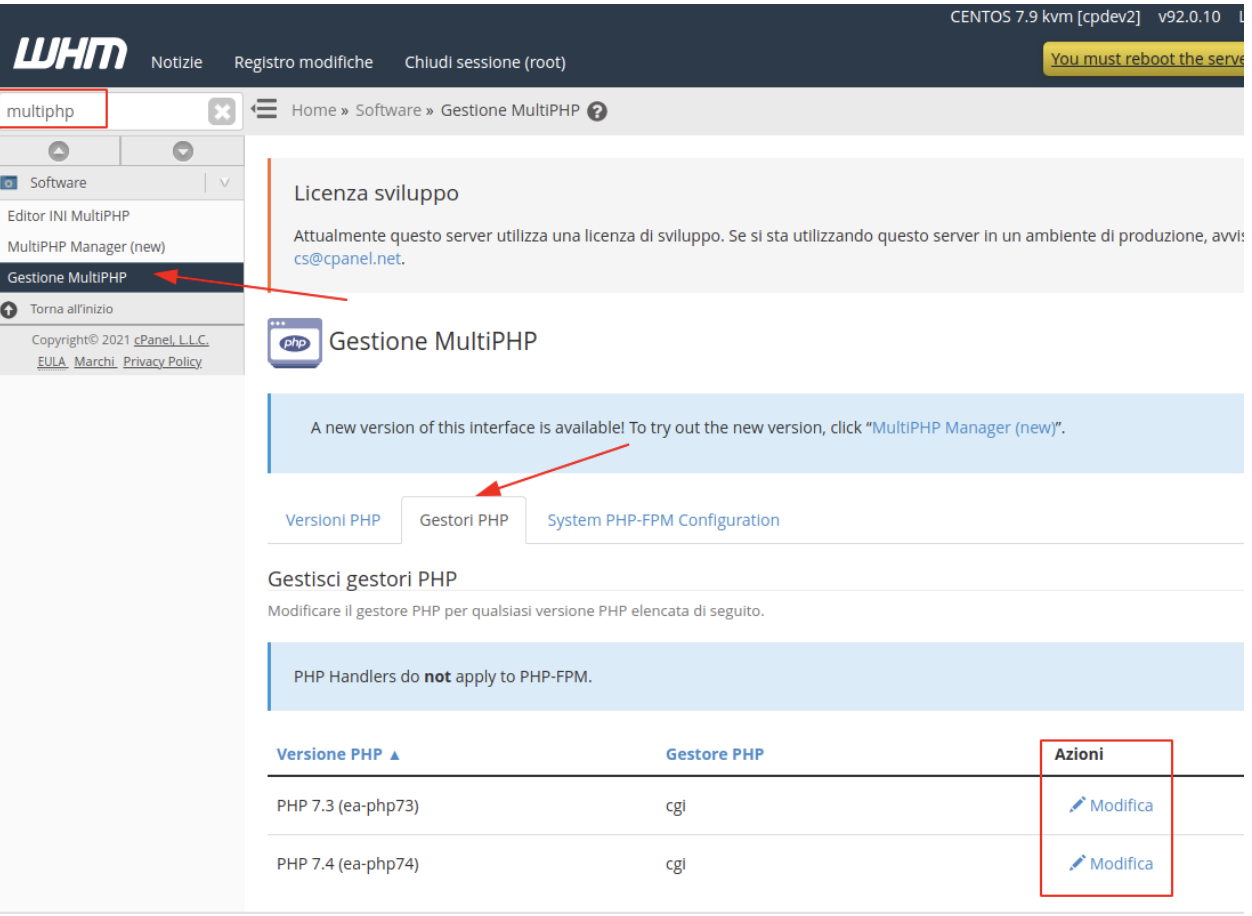
Task: Click the Gestisci gestori PHP heading
Action: click(363, 579)
